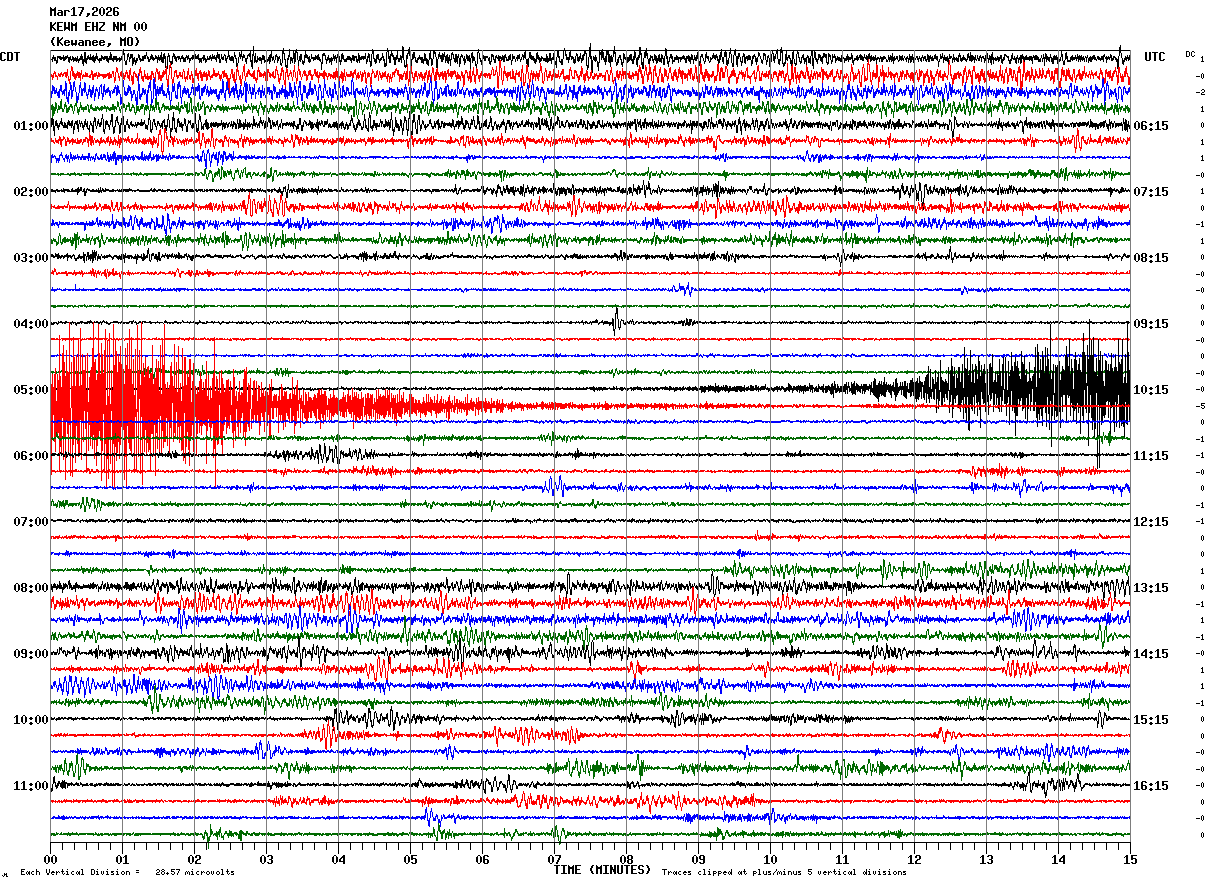Select the 01:00 CDT row label
Screen dimensions: 1210x886
point(30,126)
